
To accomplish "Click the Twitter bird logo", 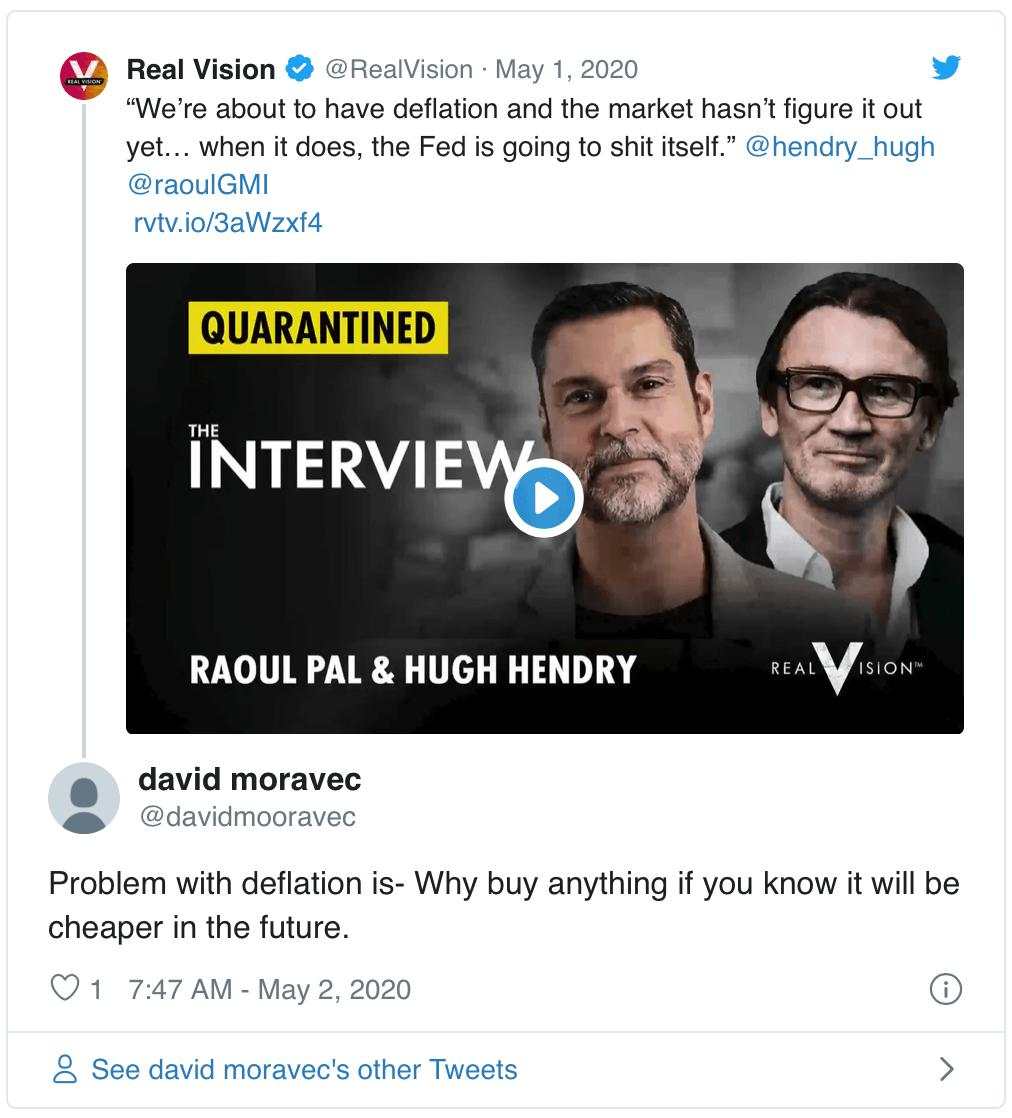I will coord(945,68).
